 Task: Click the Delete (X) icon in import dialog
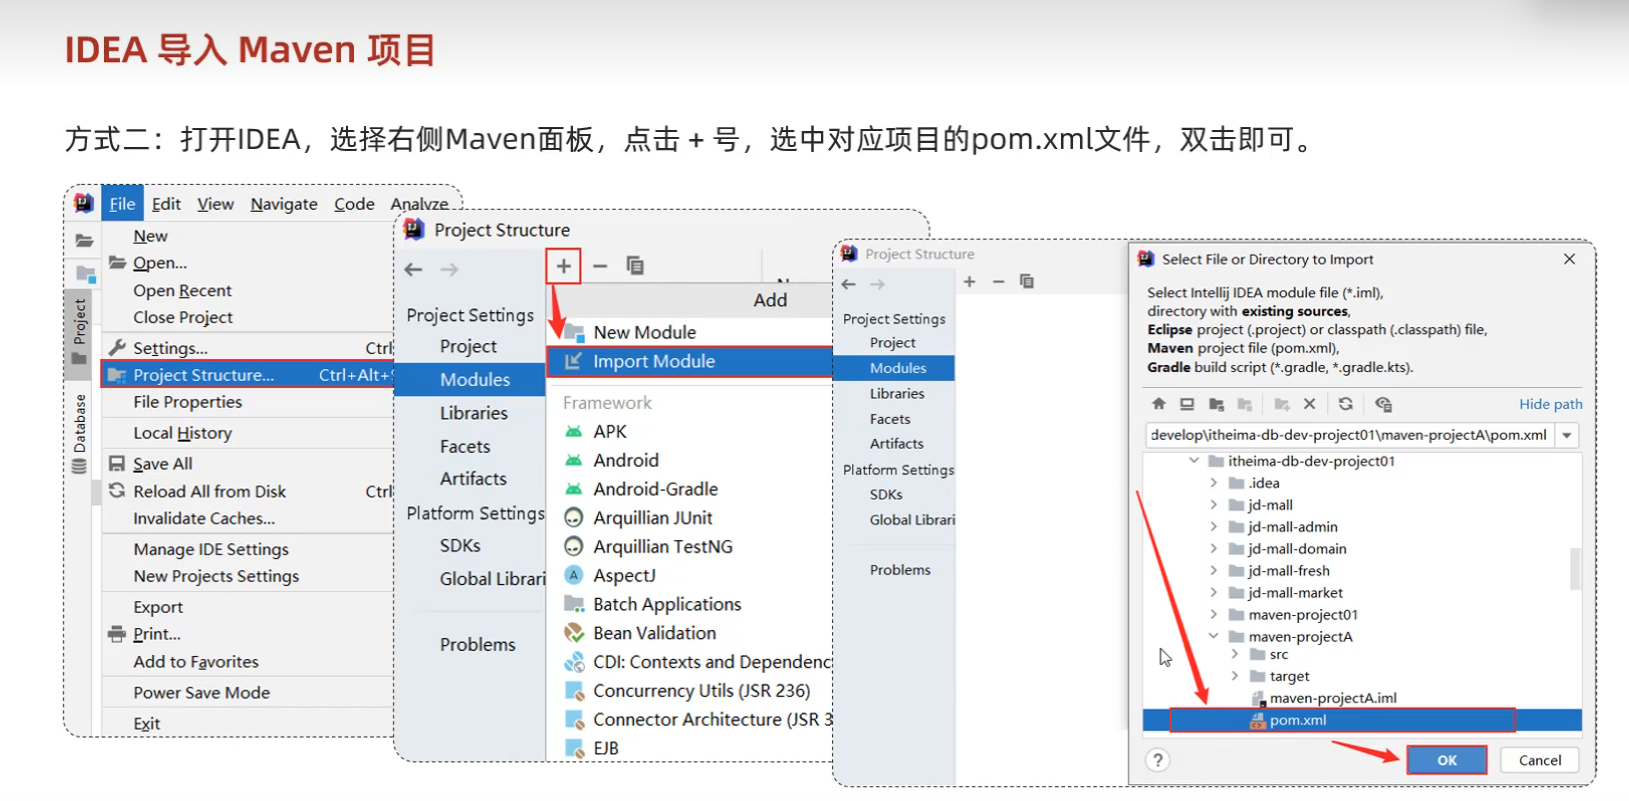click(1309, 404)
